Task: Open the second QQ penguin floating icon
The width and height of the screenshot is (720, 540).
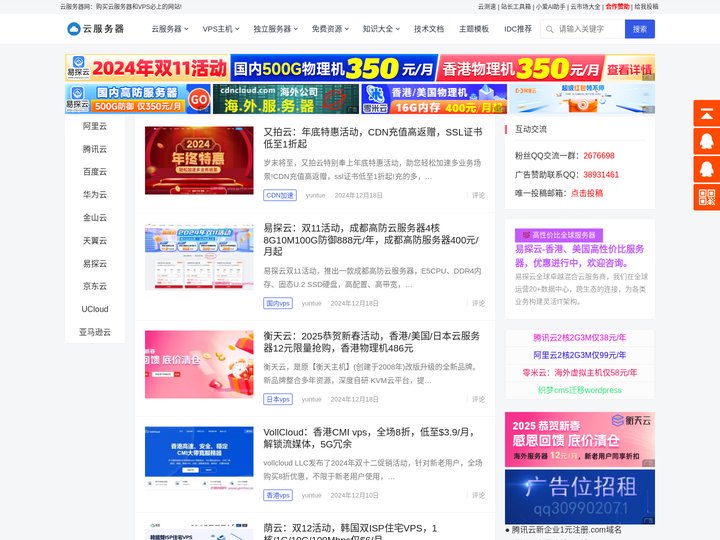Action: pyautogui.click(x=707, y=169)
